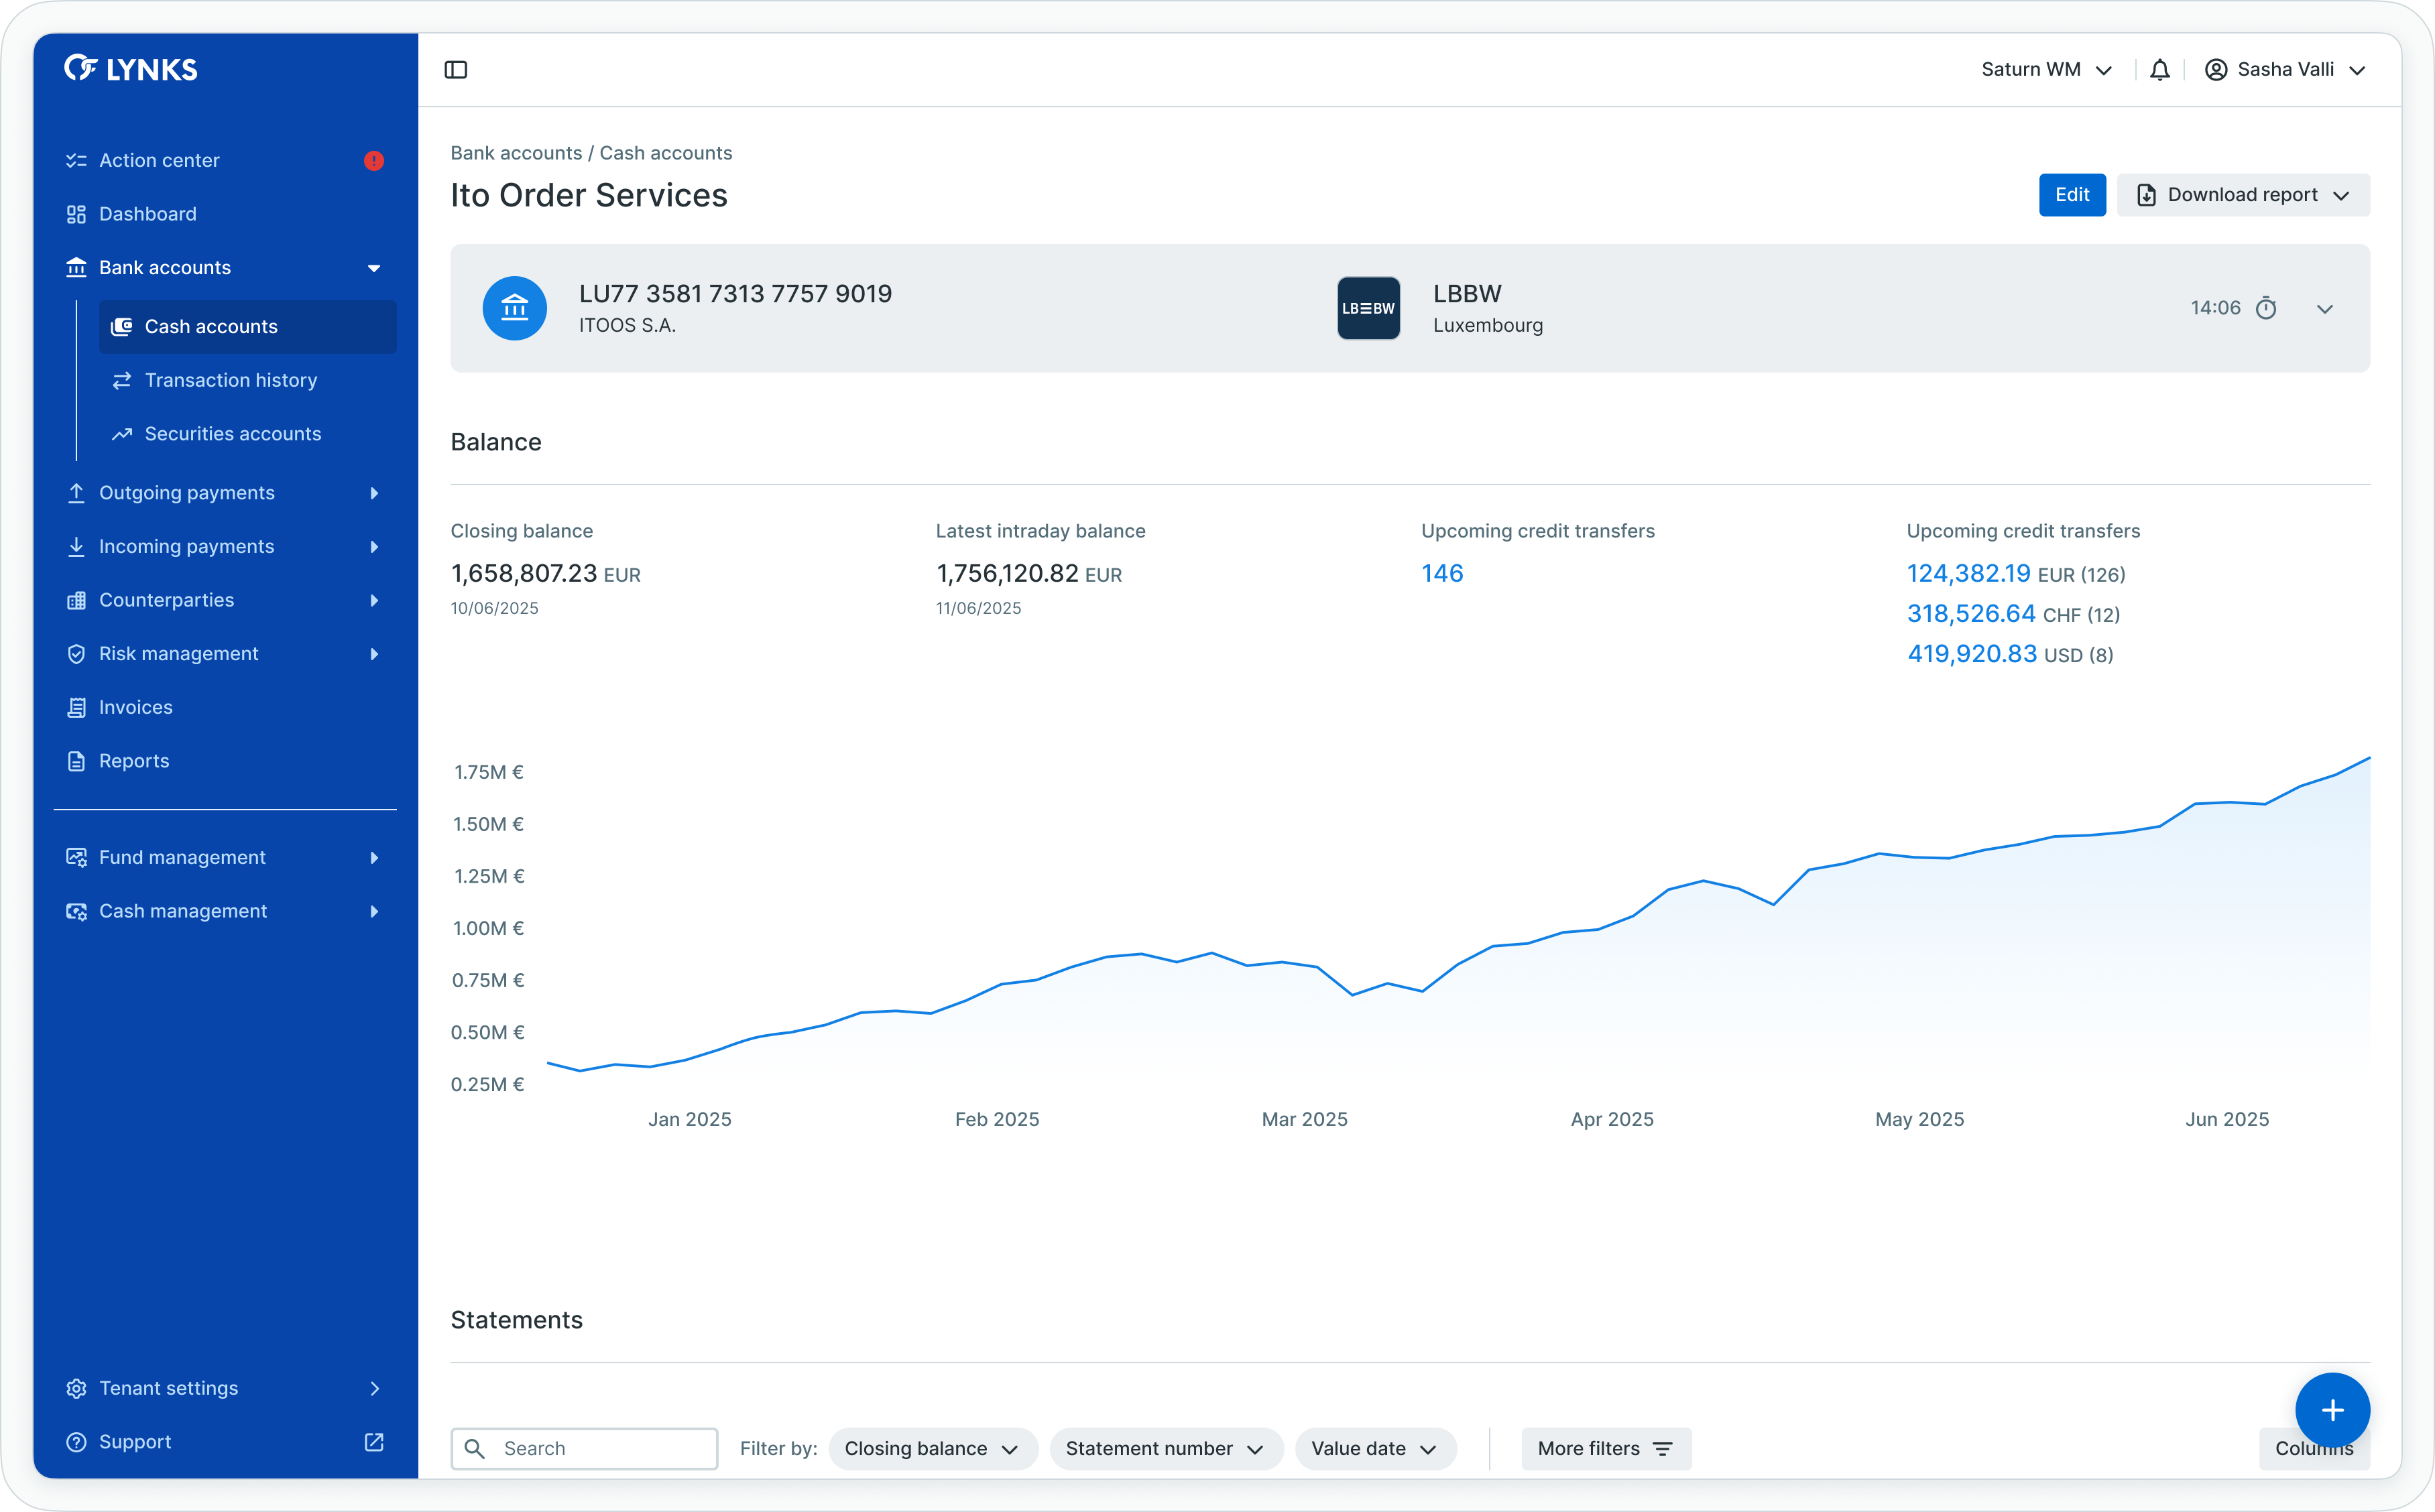
Task: Click the Action center red alert badge
Action: coord(374,161)
